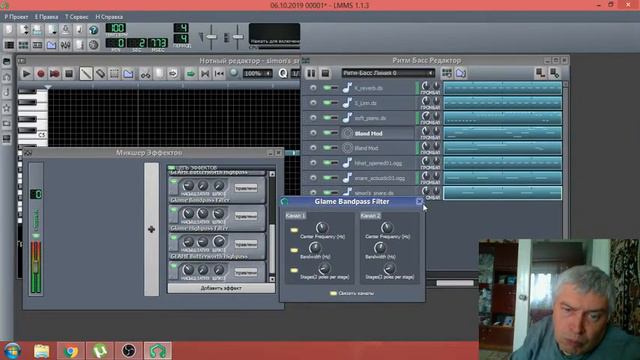Toggle the effects chain enable LED

point(171,167)
